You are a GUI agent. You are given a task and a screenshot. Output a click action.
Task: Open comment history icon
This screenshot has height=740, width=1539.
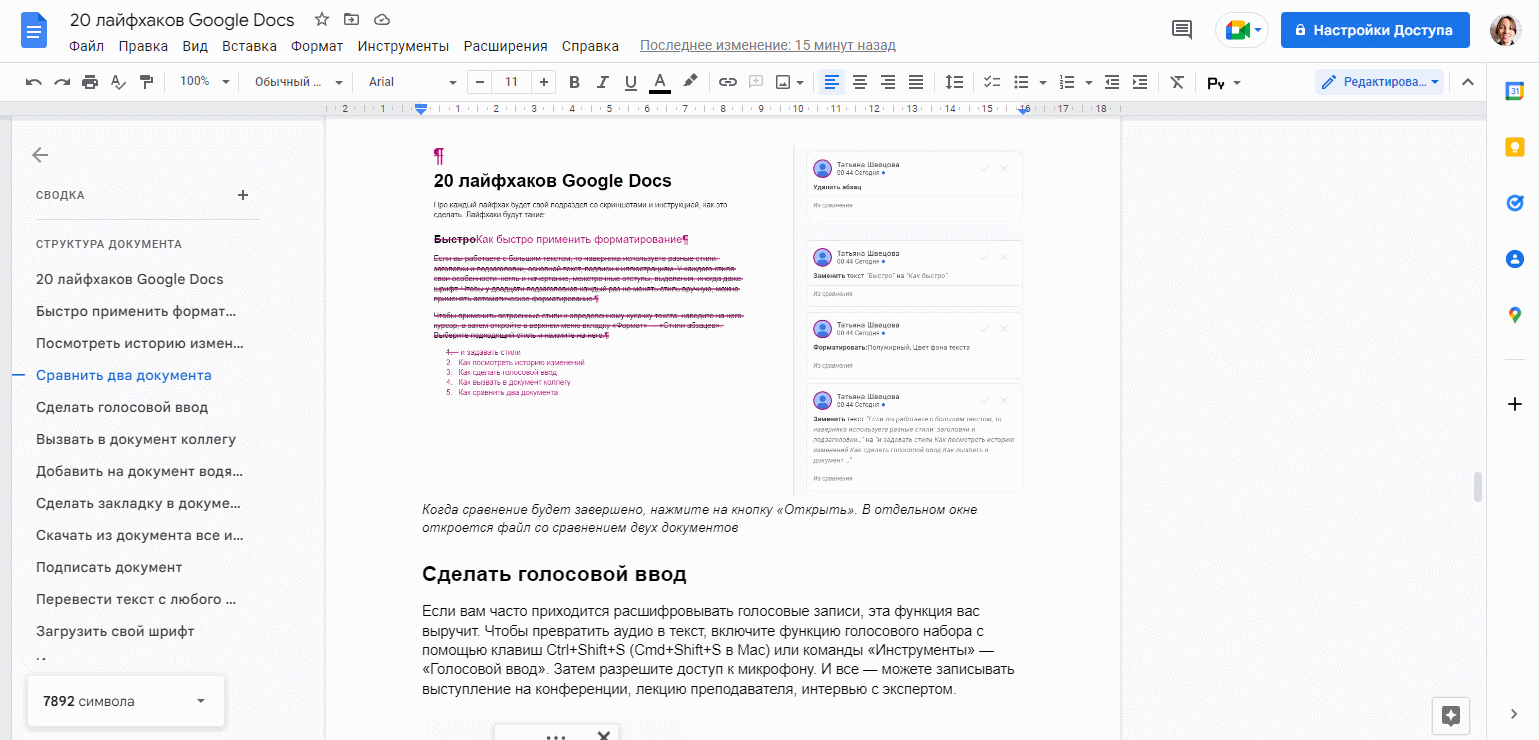[x=1182, y=30]
